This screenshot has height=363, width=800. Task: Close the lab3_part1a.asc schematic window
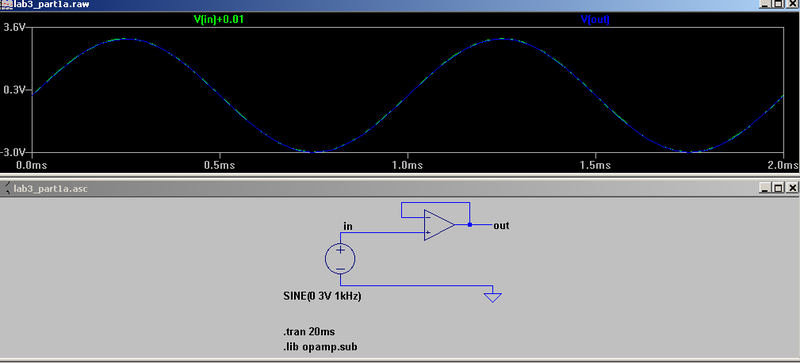(x=792, y=188)
